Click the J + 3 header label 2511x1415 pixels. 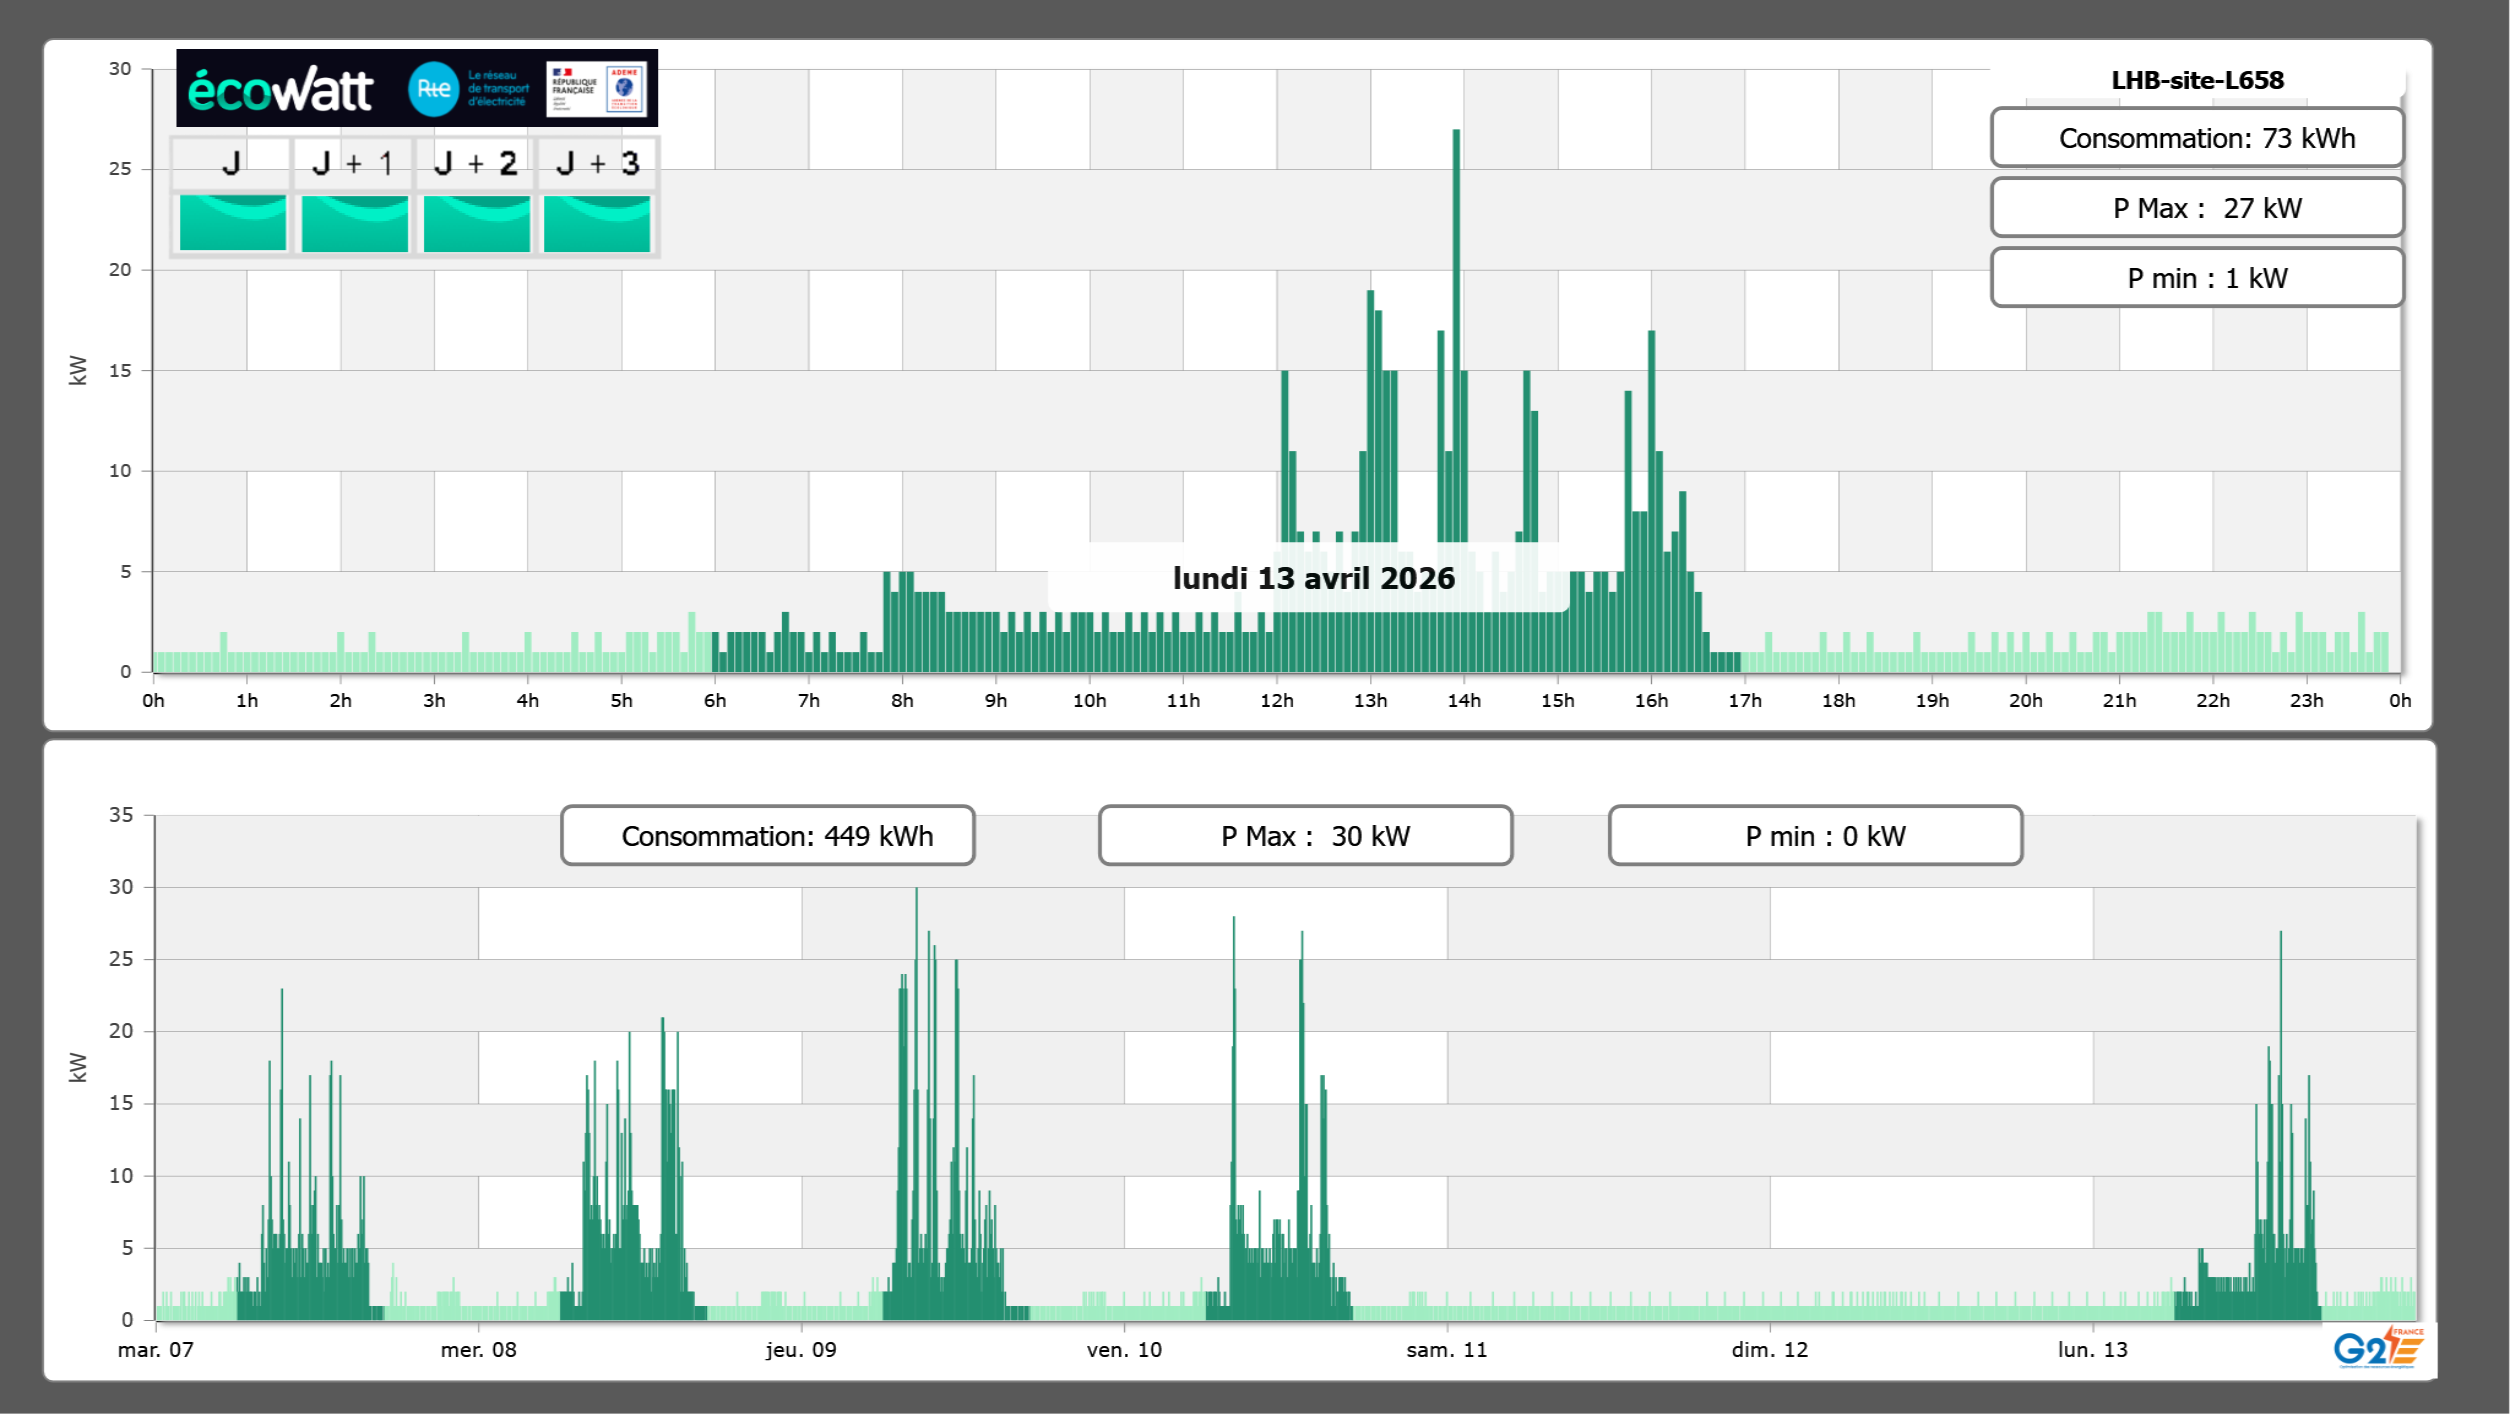(597, 163)
